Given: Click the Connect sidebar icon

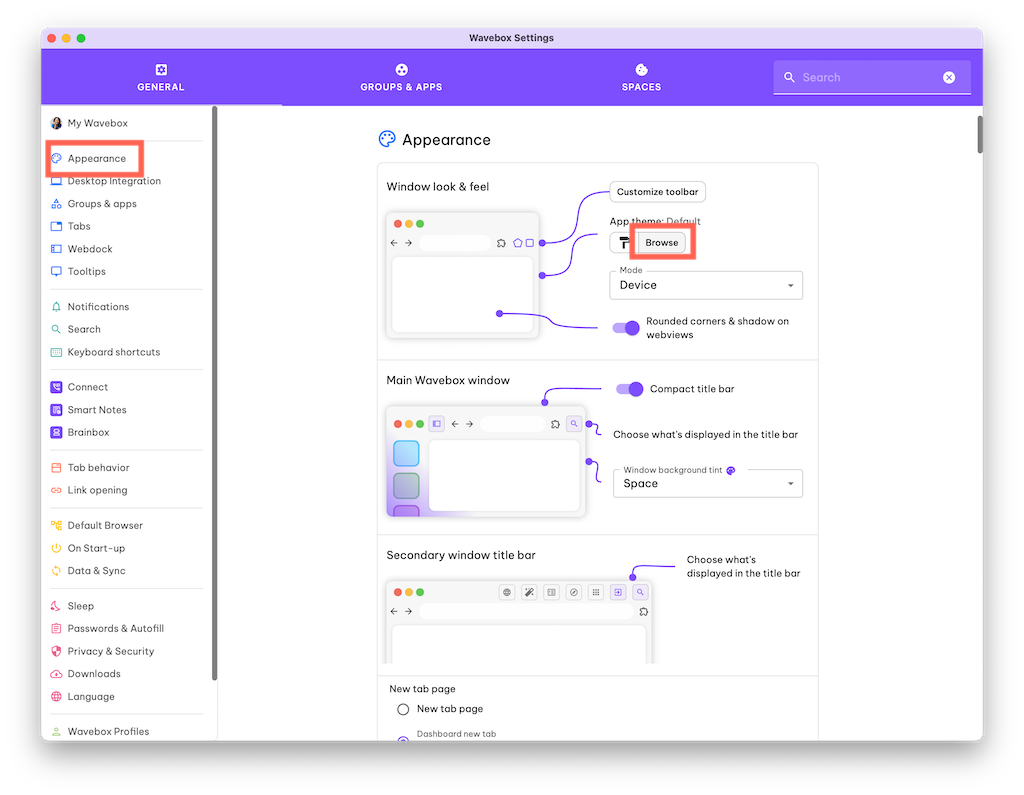Looking at the screenshot, I should coord(56,387).
